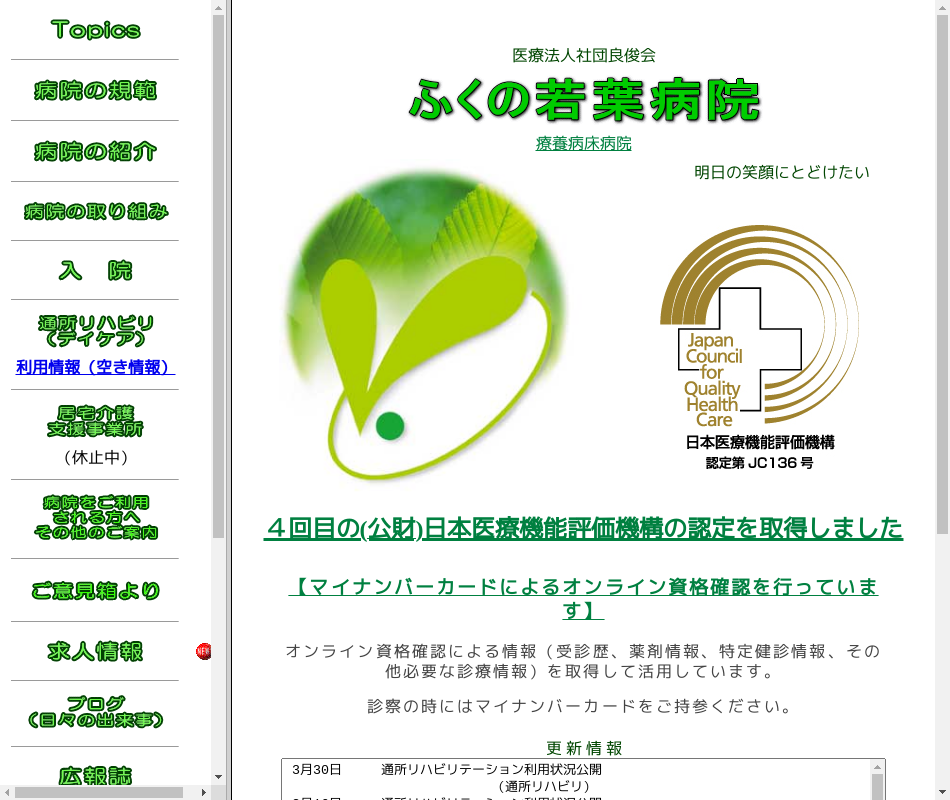Click sidebar scrollbar down arrow

(x=218, y=776)
